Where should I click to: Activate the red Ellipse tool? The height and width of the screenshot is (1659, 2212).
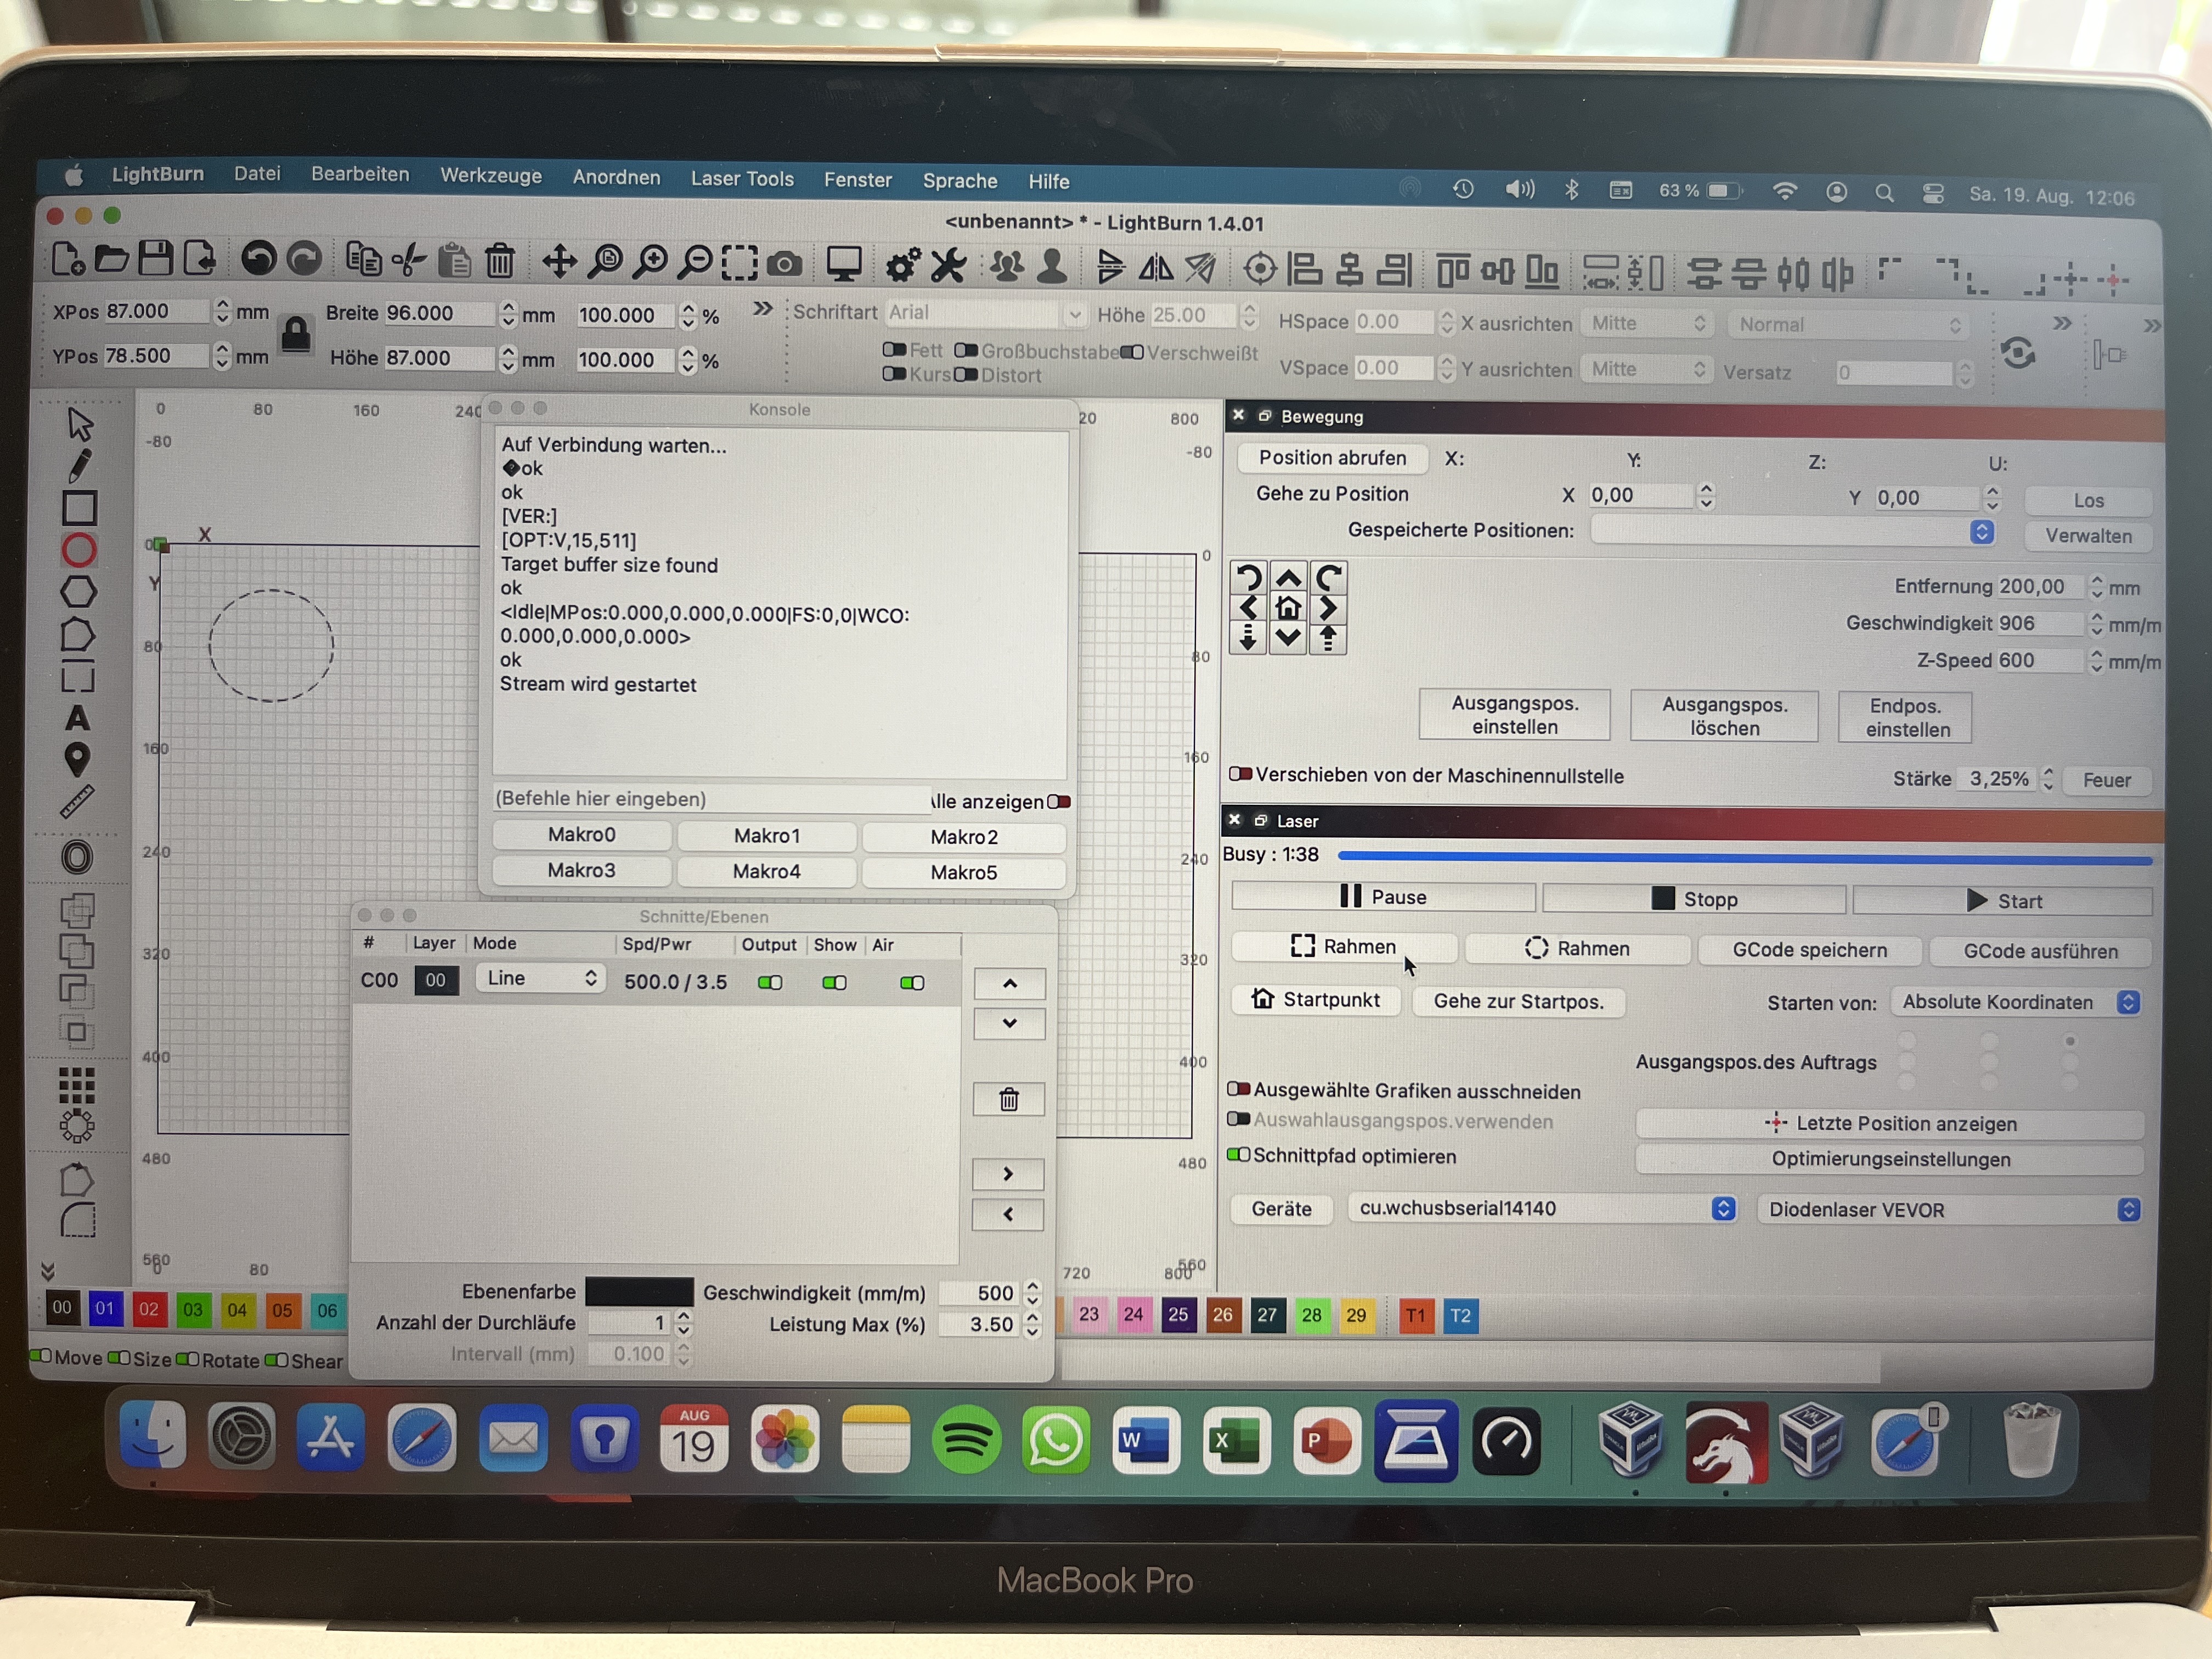(x=79, y=550)
